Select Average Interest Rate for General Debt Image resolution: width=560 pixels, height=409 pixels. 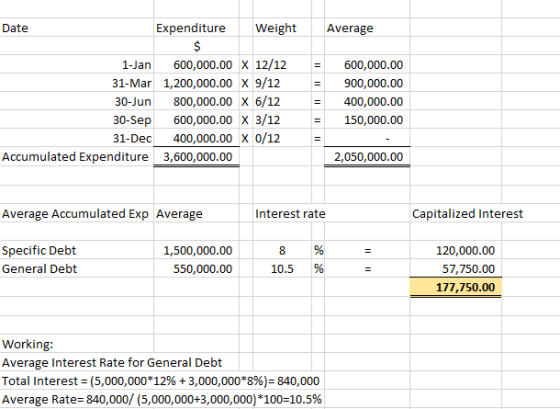[112, 363]
